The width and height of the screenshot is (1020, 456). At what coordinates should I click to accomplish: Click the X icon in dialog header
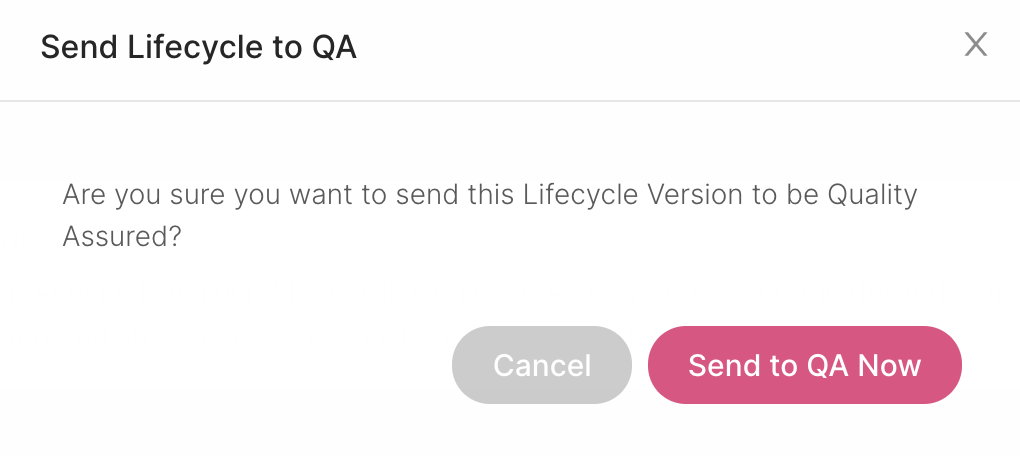975,45
